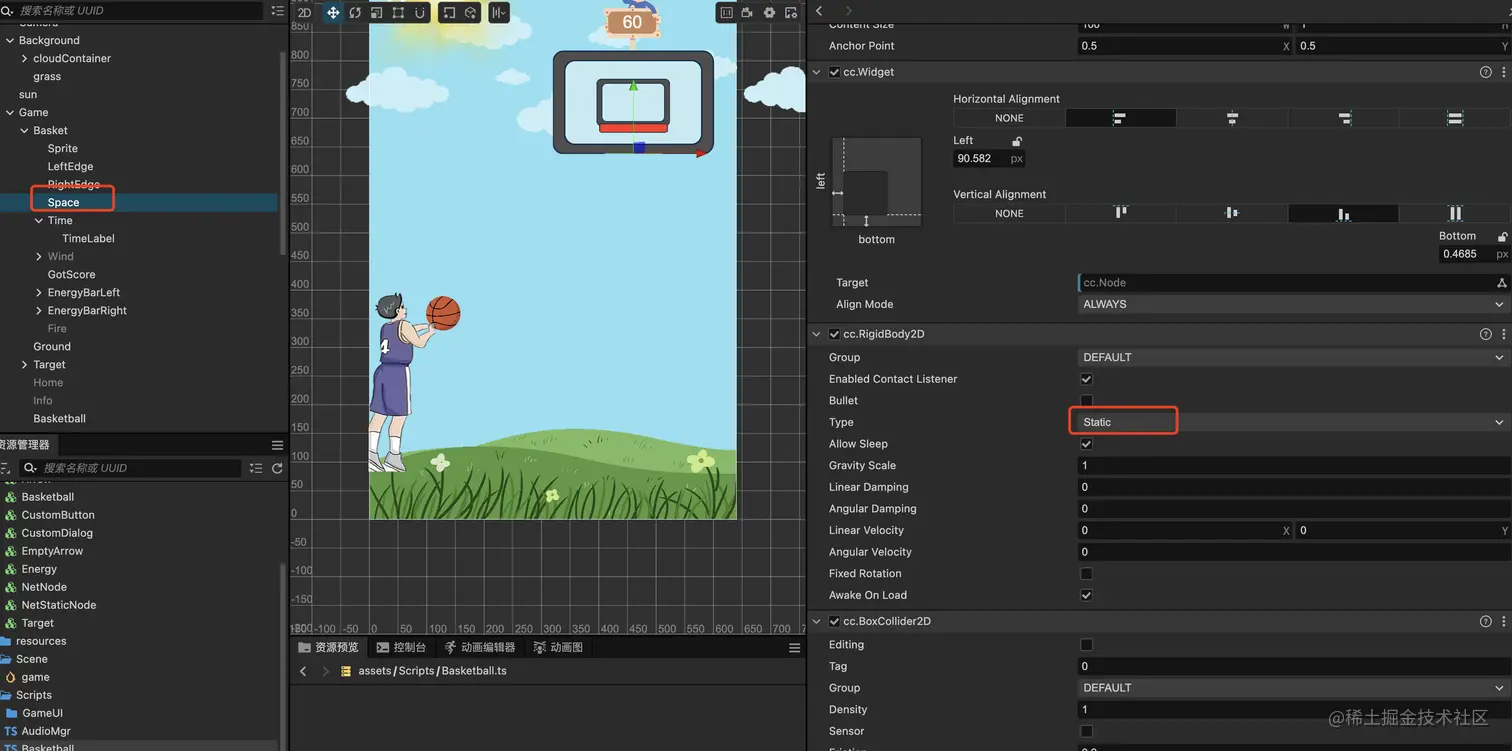Collapse the Basket node
The width and height of the screenshot is (1512, 751).
coord(24,131)
